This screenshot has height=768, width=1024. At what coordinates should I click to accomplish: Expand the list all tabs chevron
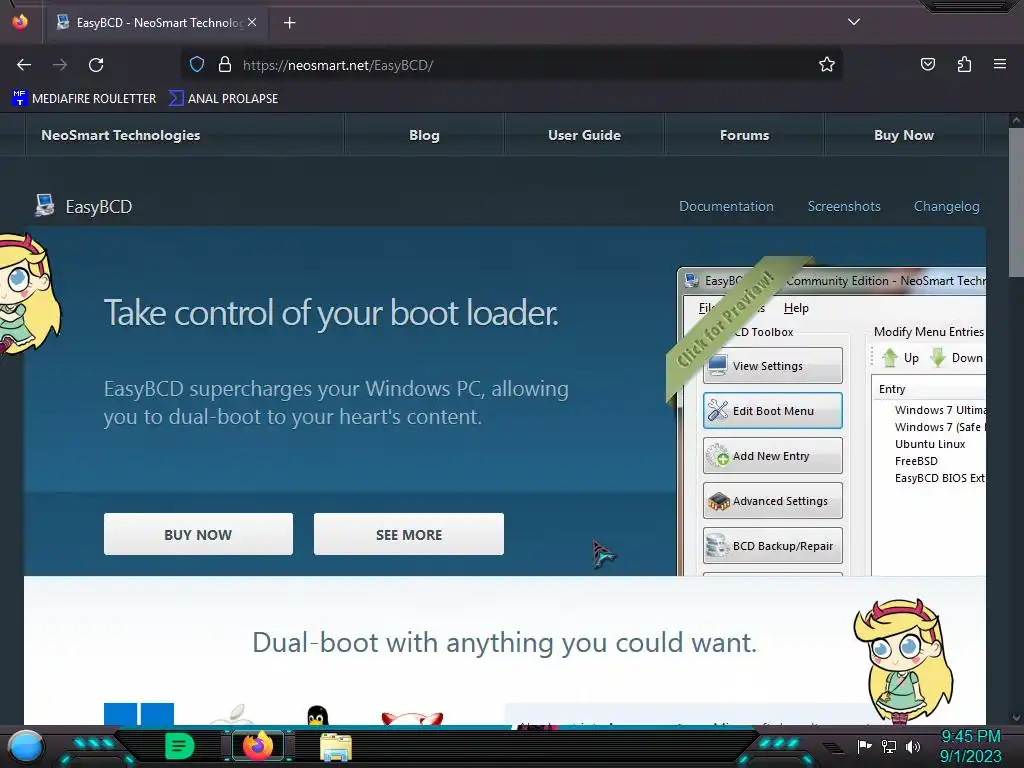[x=854, y=22]
